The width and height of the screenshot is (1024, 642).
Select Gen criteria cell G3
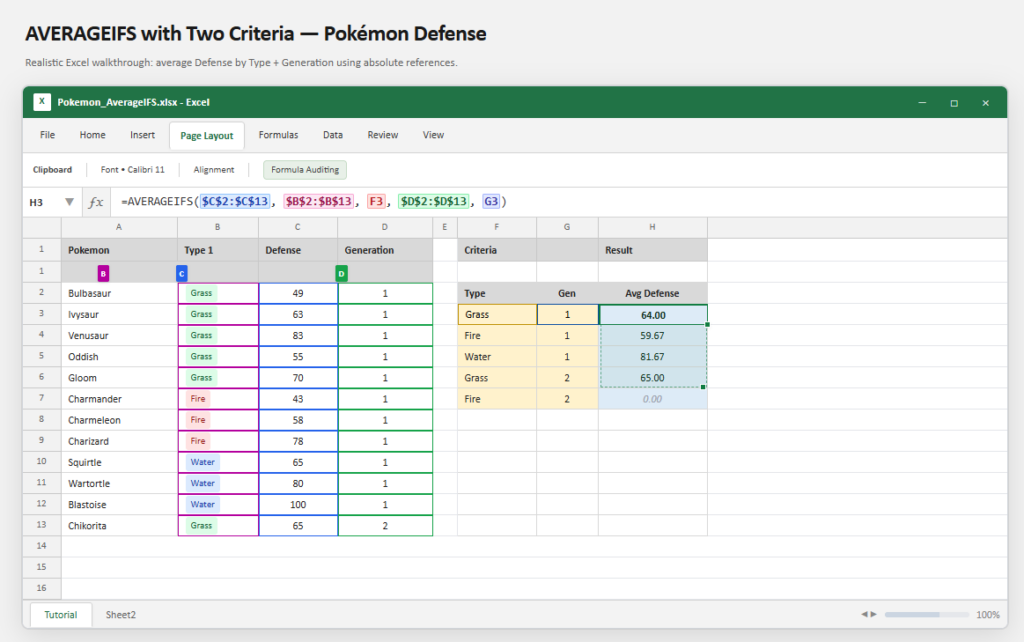click(x=568, y=315)
